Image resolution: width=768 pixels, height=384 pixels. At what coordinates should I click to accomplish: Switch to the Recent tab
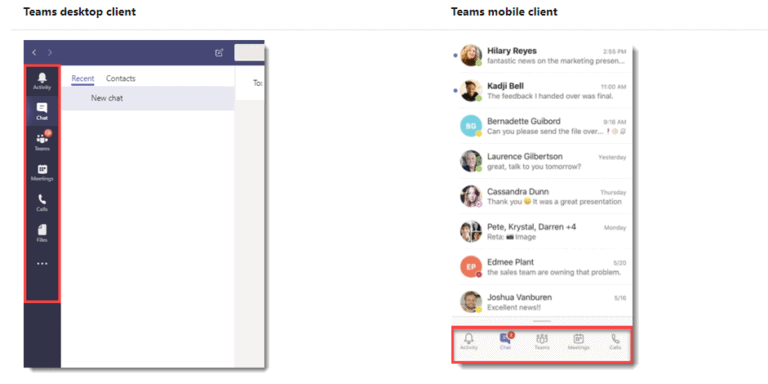[x=83, y=78]
